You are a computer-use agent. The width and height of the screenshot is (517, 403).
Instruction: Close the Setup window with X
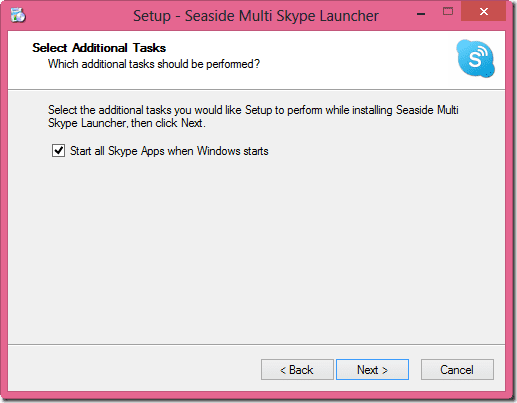click(x=483, y=12)
